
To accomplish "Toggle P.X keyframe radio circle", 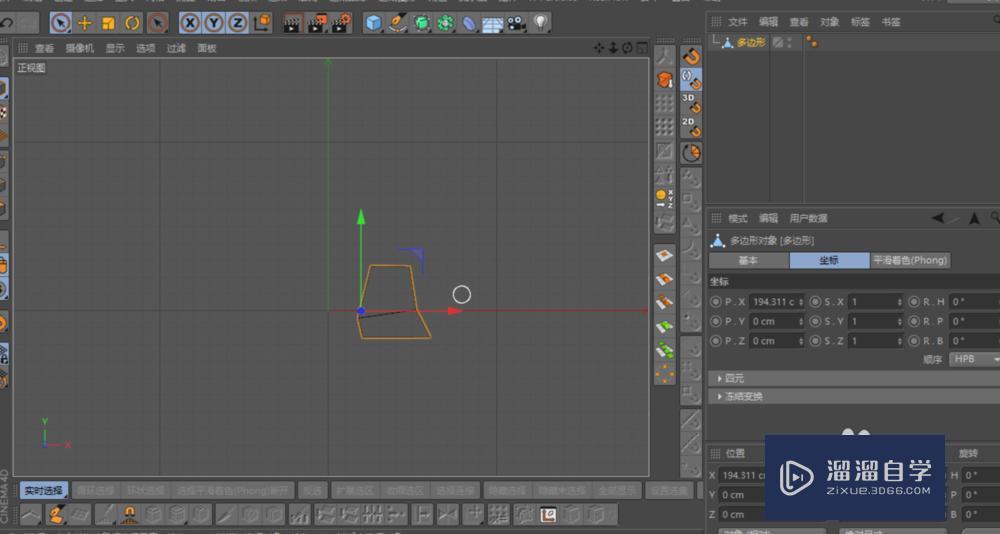I will pos(716,302).
